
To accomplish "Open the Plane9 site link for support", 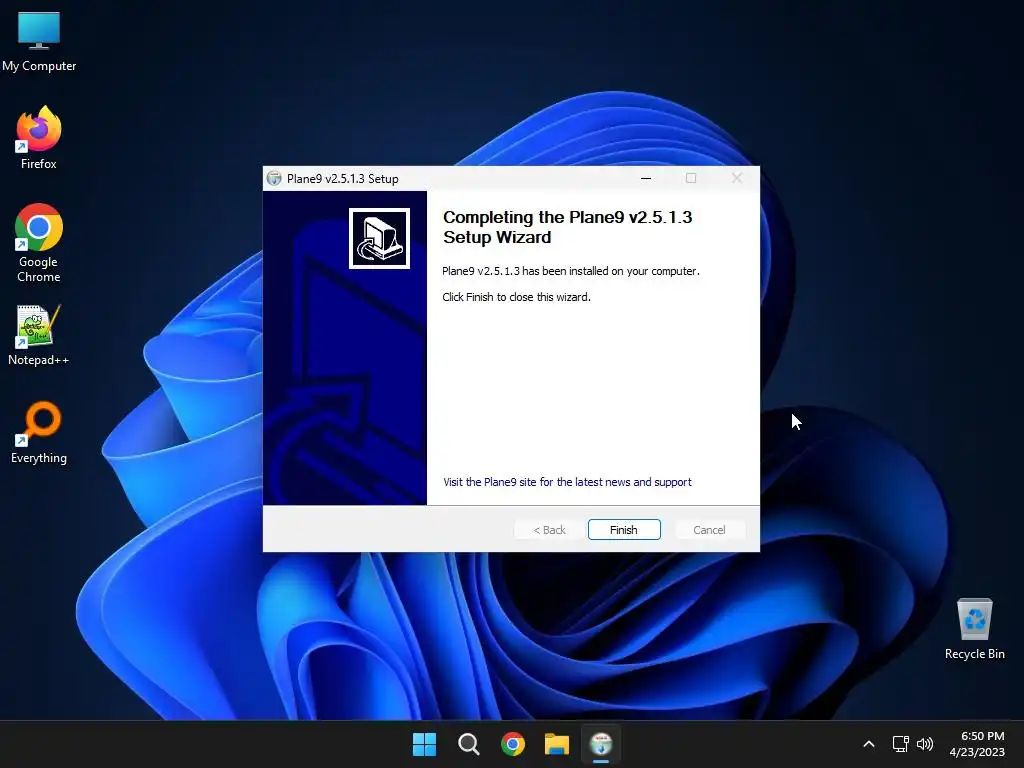I will coord(567,482).
